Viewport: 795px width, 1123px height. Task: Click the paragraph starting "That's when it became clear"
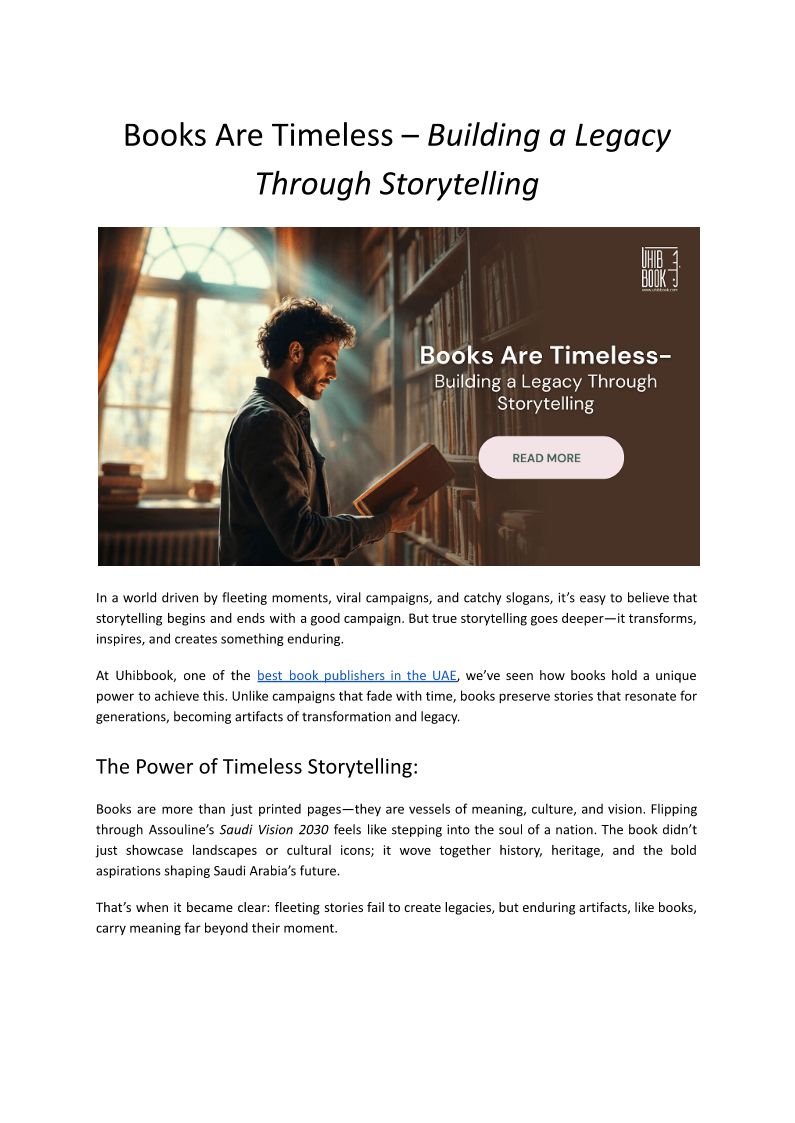coord(396,917)
